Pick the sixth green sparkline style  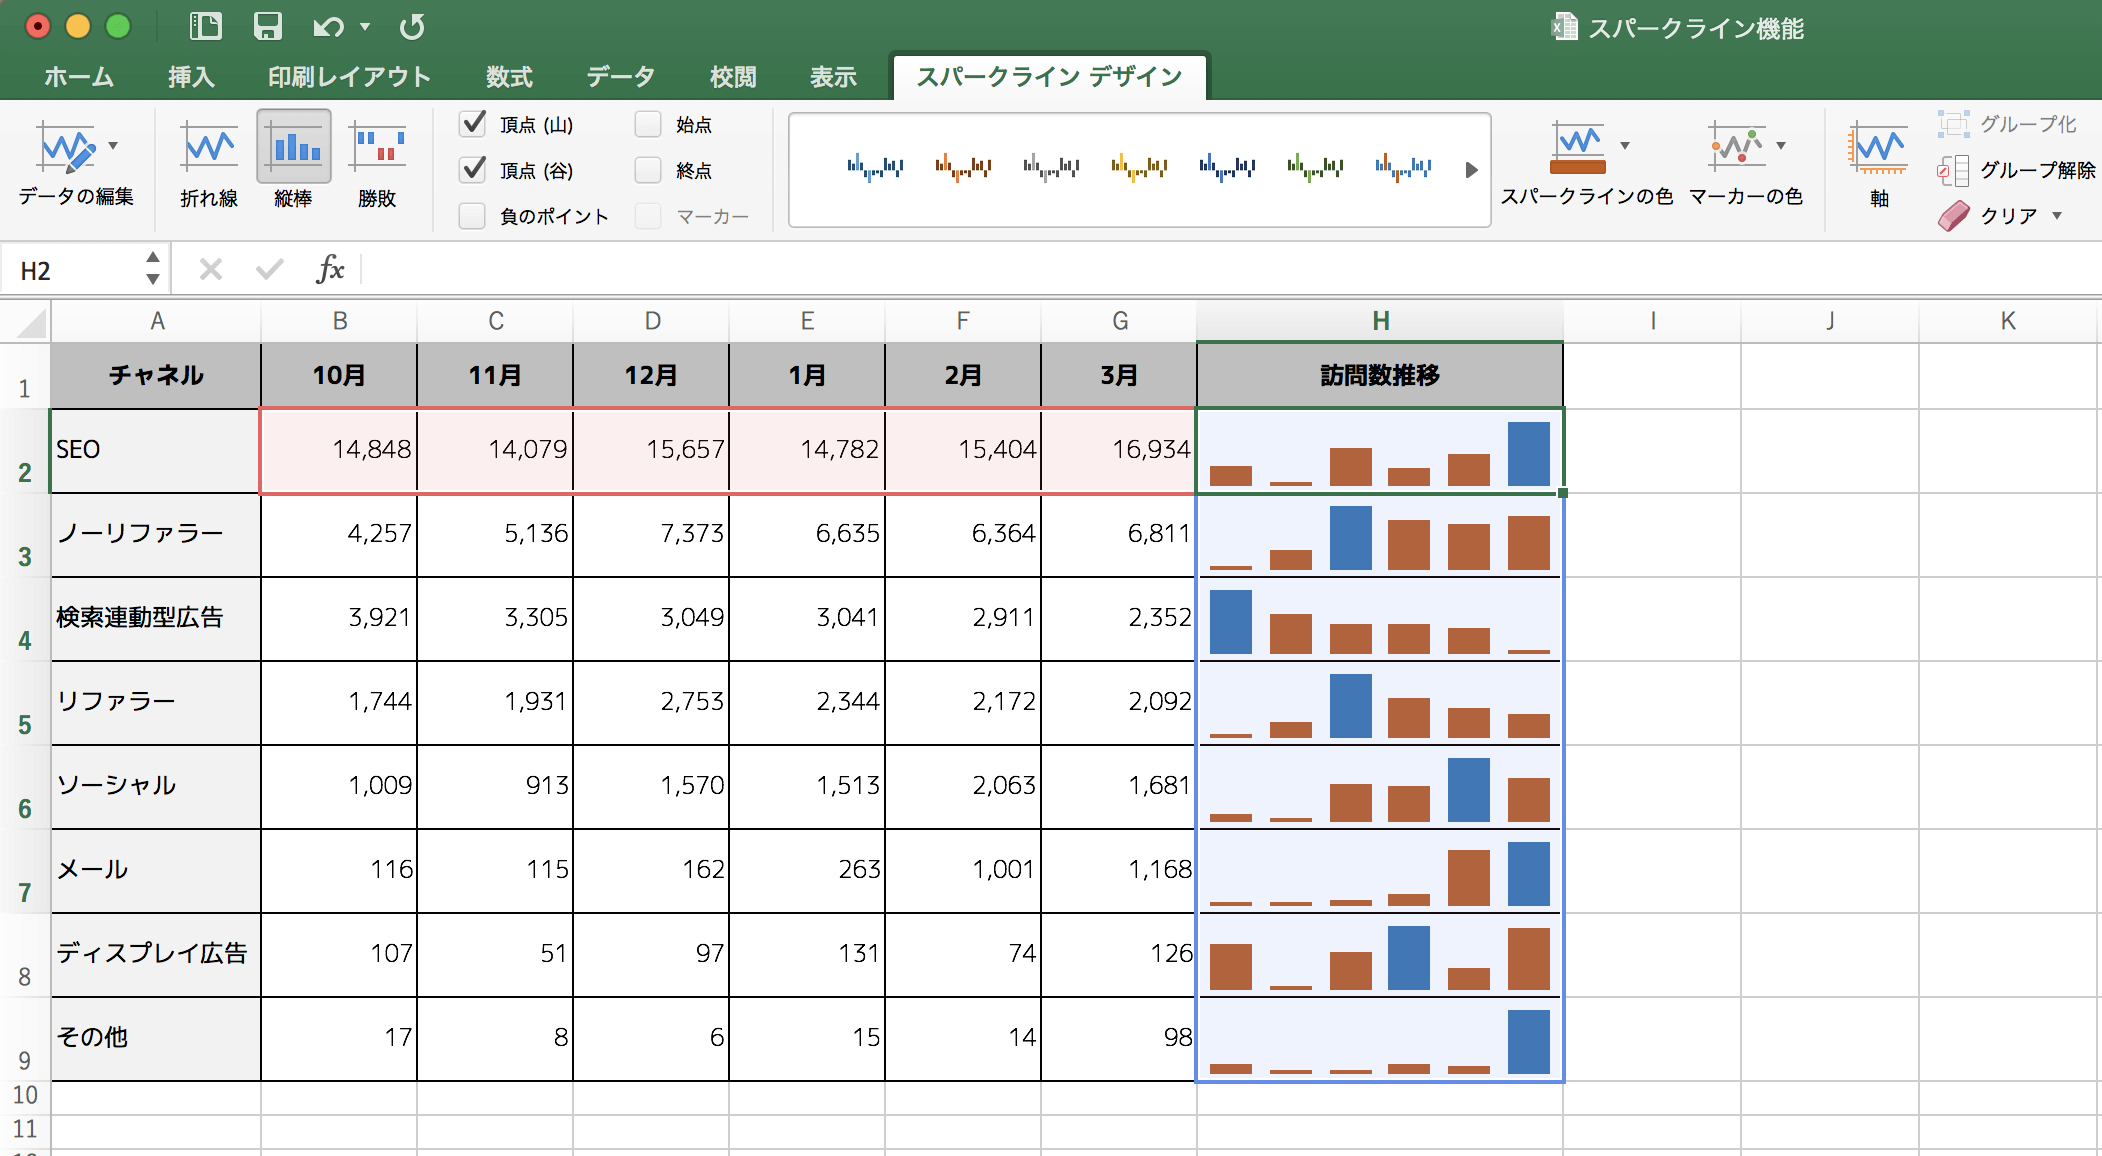click(x=1315, y=168)
